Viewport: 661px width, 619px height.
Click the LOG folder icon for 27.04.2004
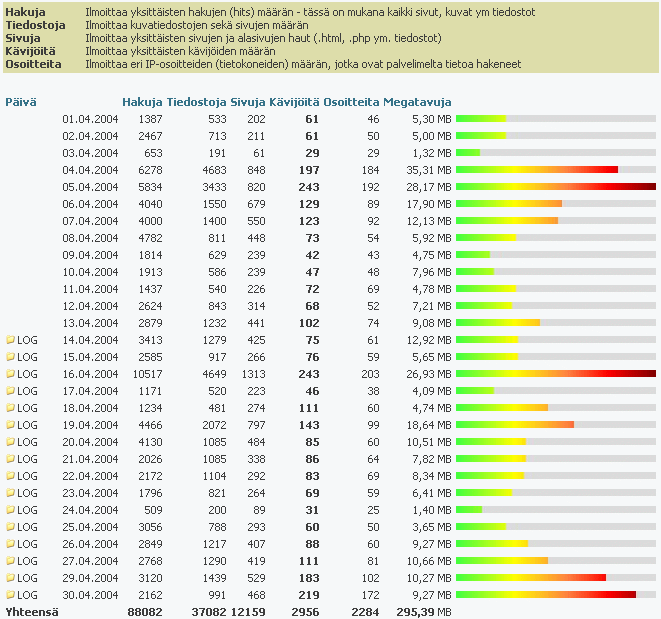11,561
